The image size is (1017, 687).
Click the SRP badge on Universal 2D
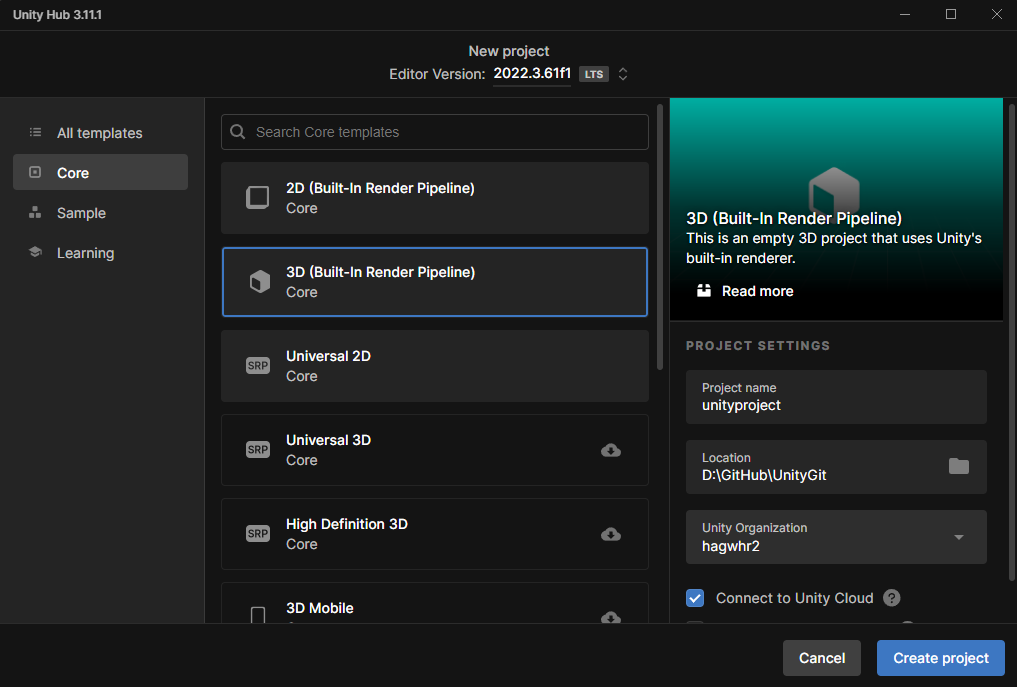(x=257, y=365)
